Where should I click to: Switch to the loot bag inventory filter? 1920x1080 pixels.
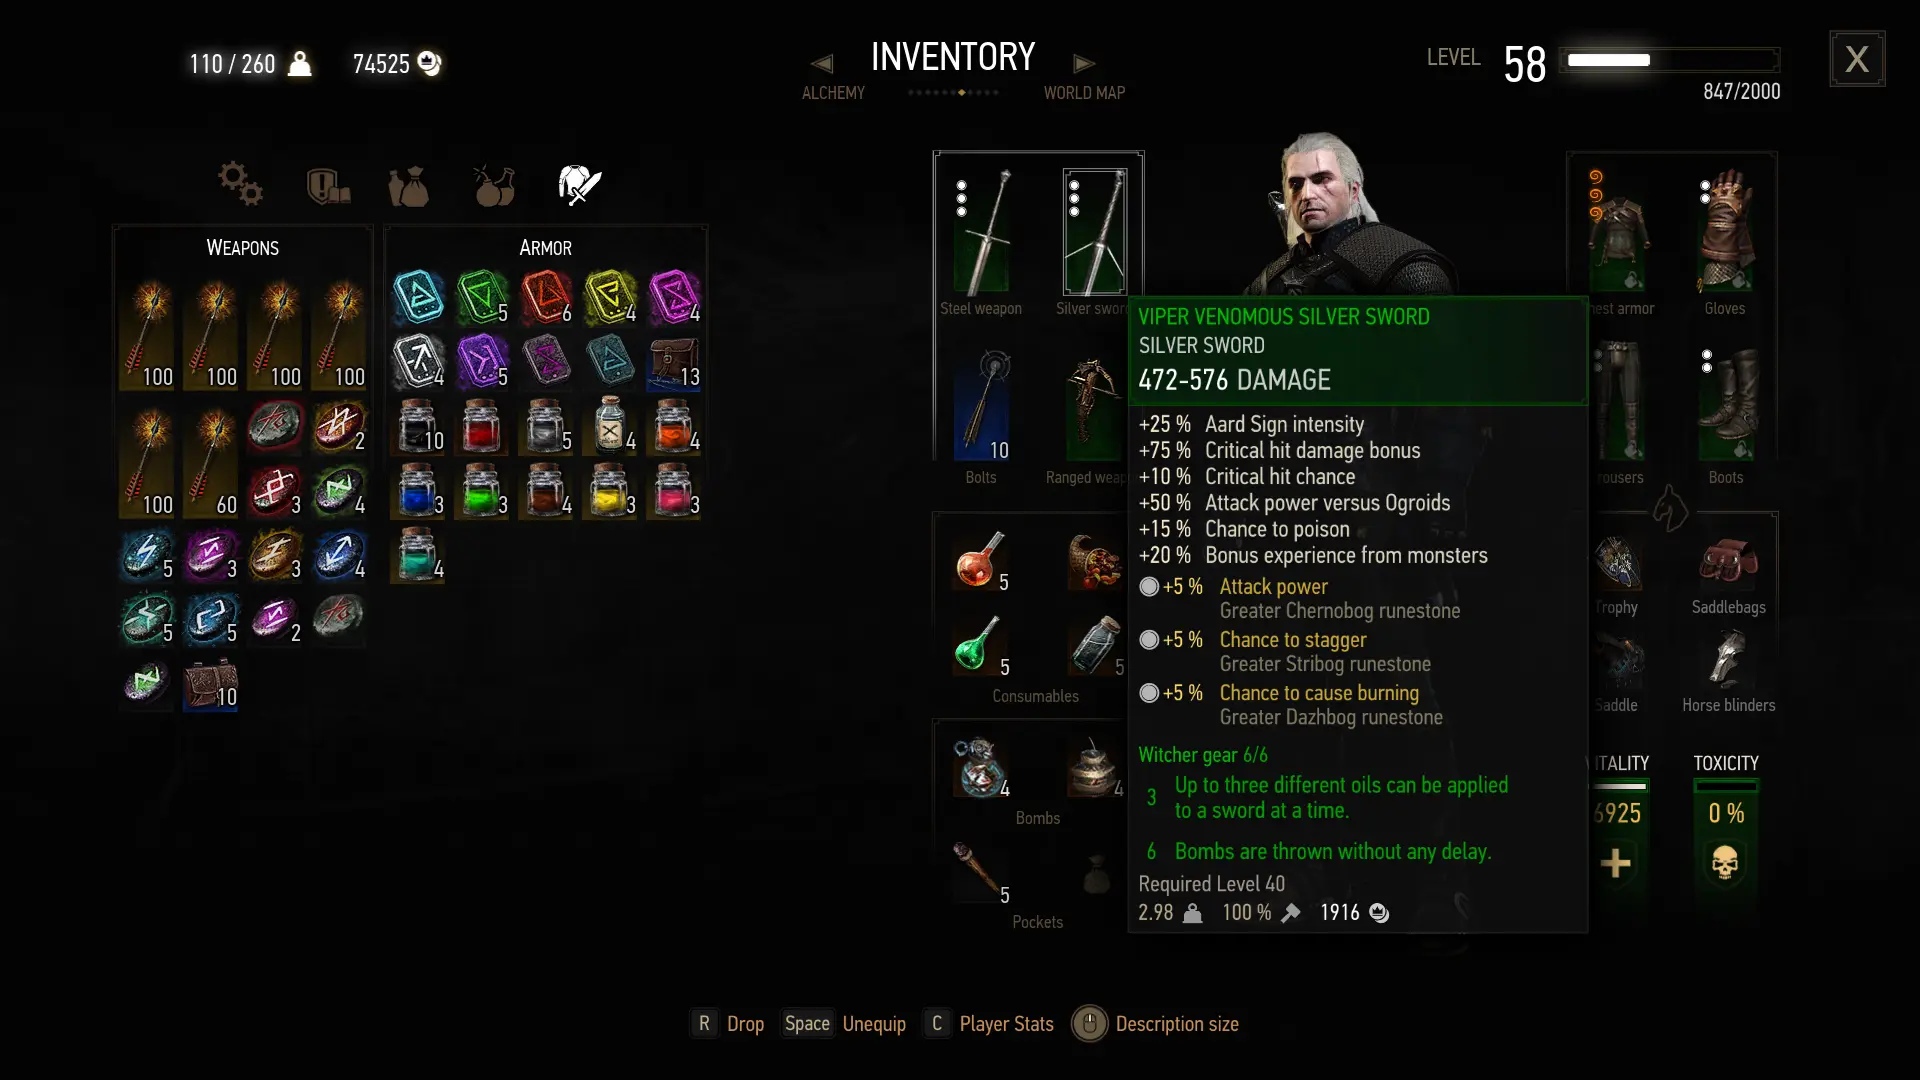coord(409,186)
